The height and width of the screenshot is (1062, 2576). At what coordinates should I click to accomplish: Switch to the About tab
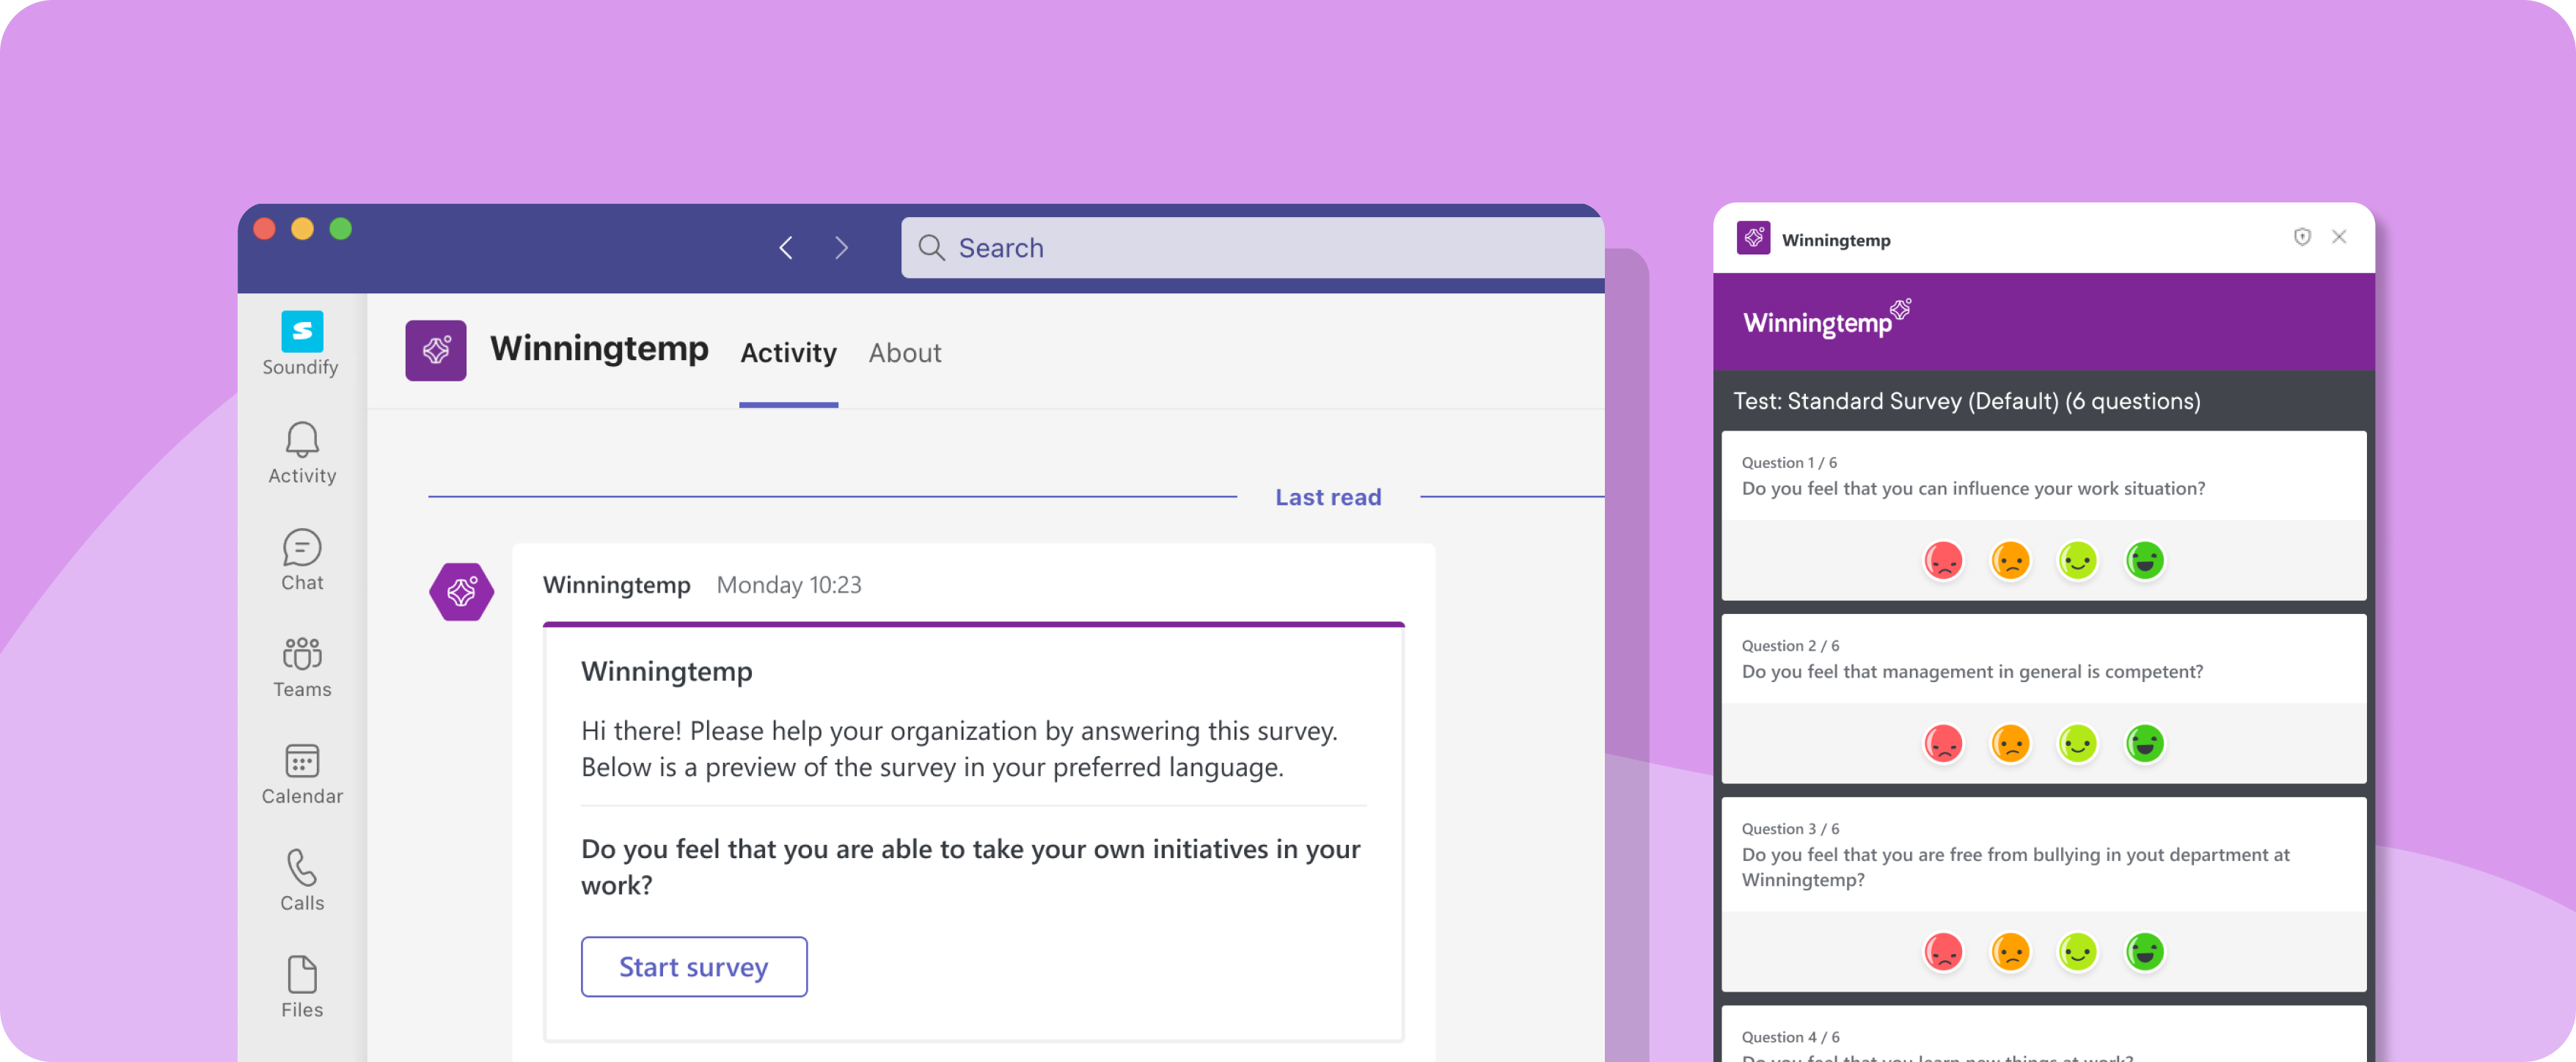coord(904,353)
